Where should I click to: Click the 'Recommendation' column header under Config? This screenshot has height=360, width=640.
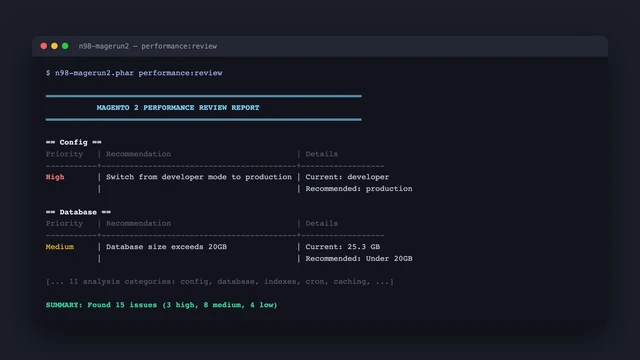(x=138, y=154)
